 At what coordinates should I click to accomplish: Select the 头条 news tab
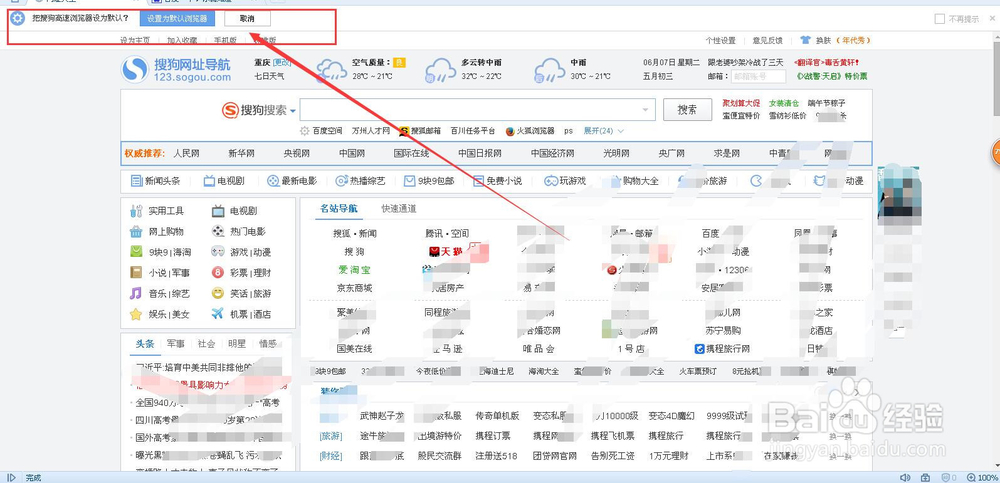145,343
